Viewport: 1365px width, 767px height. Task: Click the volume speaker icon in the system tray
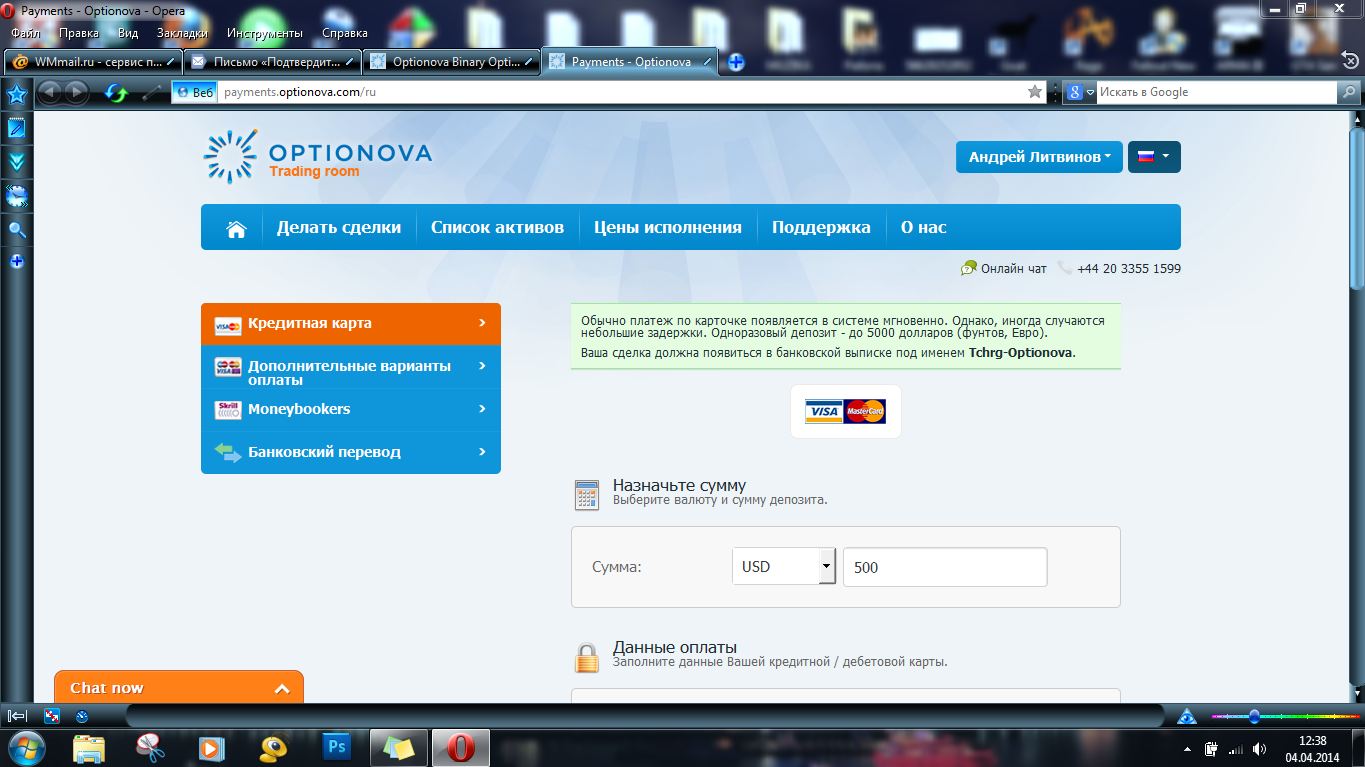coord(1258,748)
